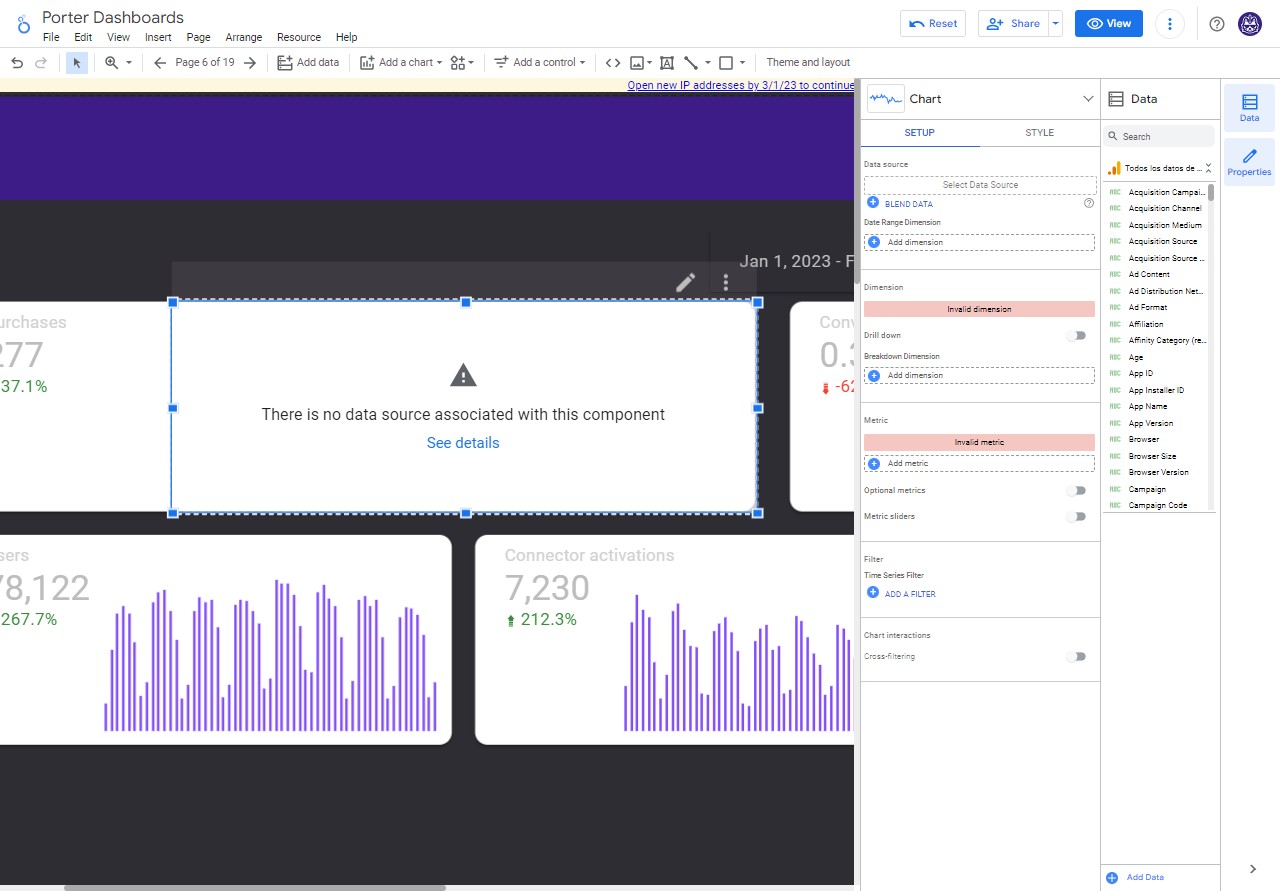
Task: Click the See details link
Action: [463, 443]
